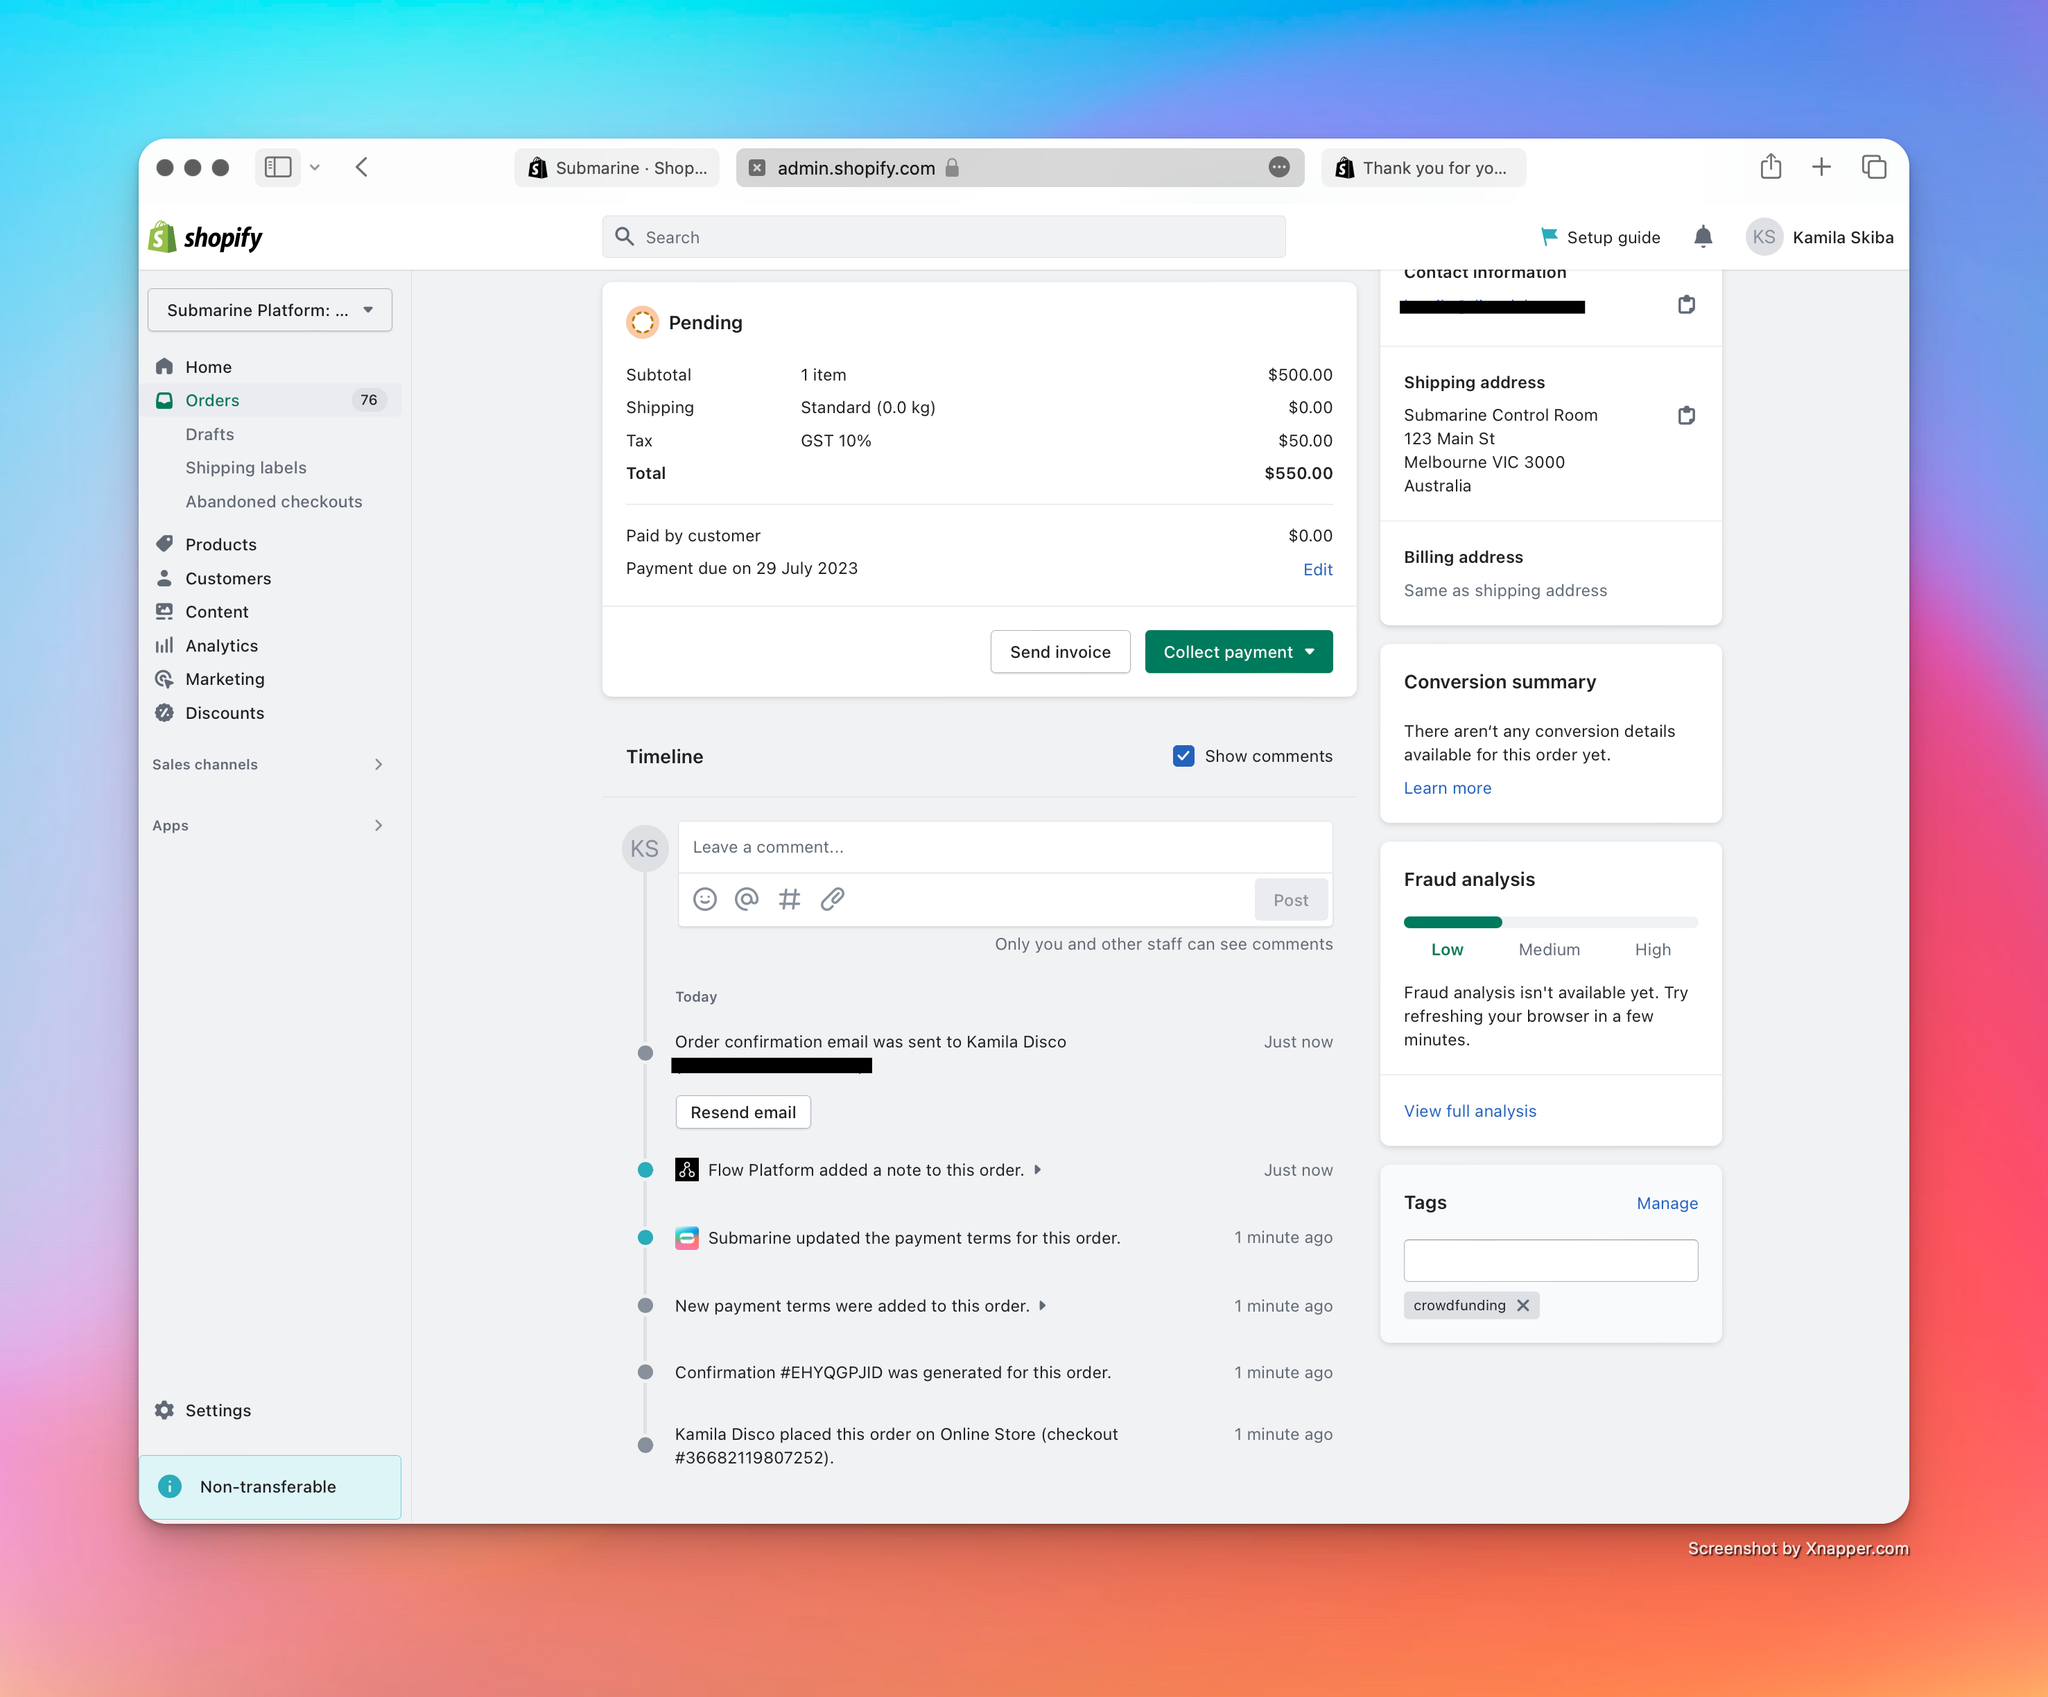Expand Apps section in sidebar
2048x1697 pixels.
(378, 825)
